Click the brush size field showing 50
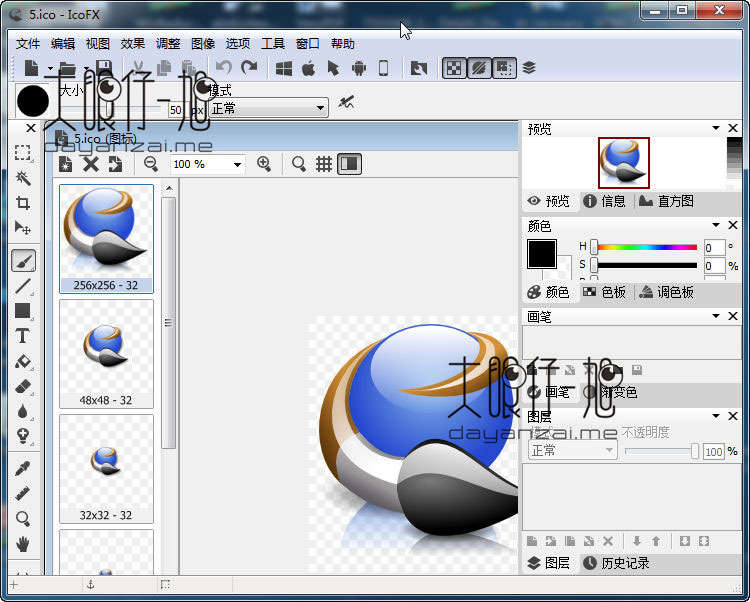This screenshot has width=750, height=602. pyautogui.click(x=176, y=110)
